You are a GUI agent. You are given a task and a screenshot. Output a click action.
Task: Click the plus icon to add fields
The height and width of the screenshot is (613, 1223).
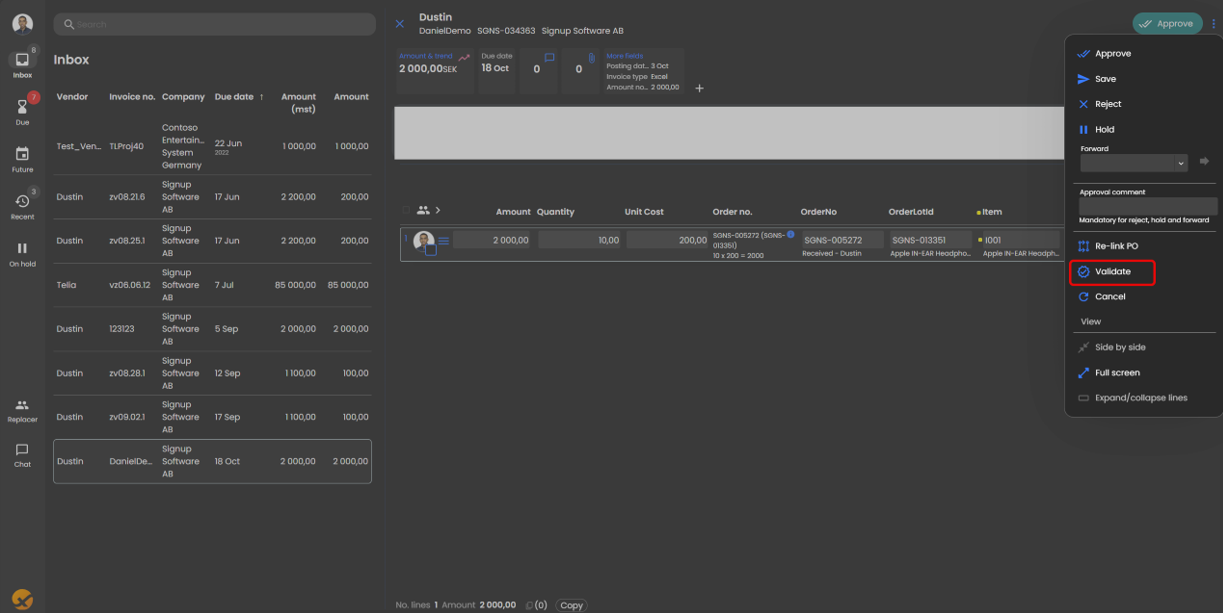pos(699,89)
